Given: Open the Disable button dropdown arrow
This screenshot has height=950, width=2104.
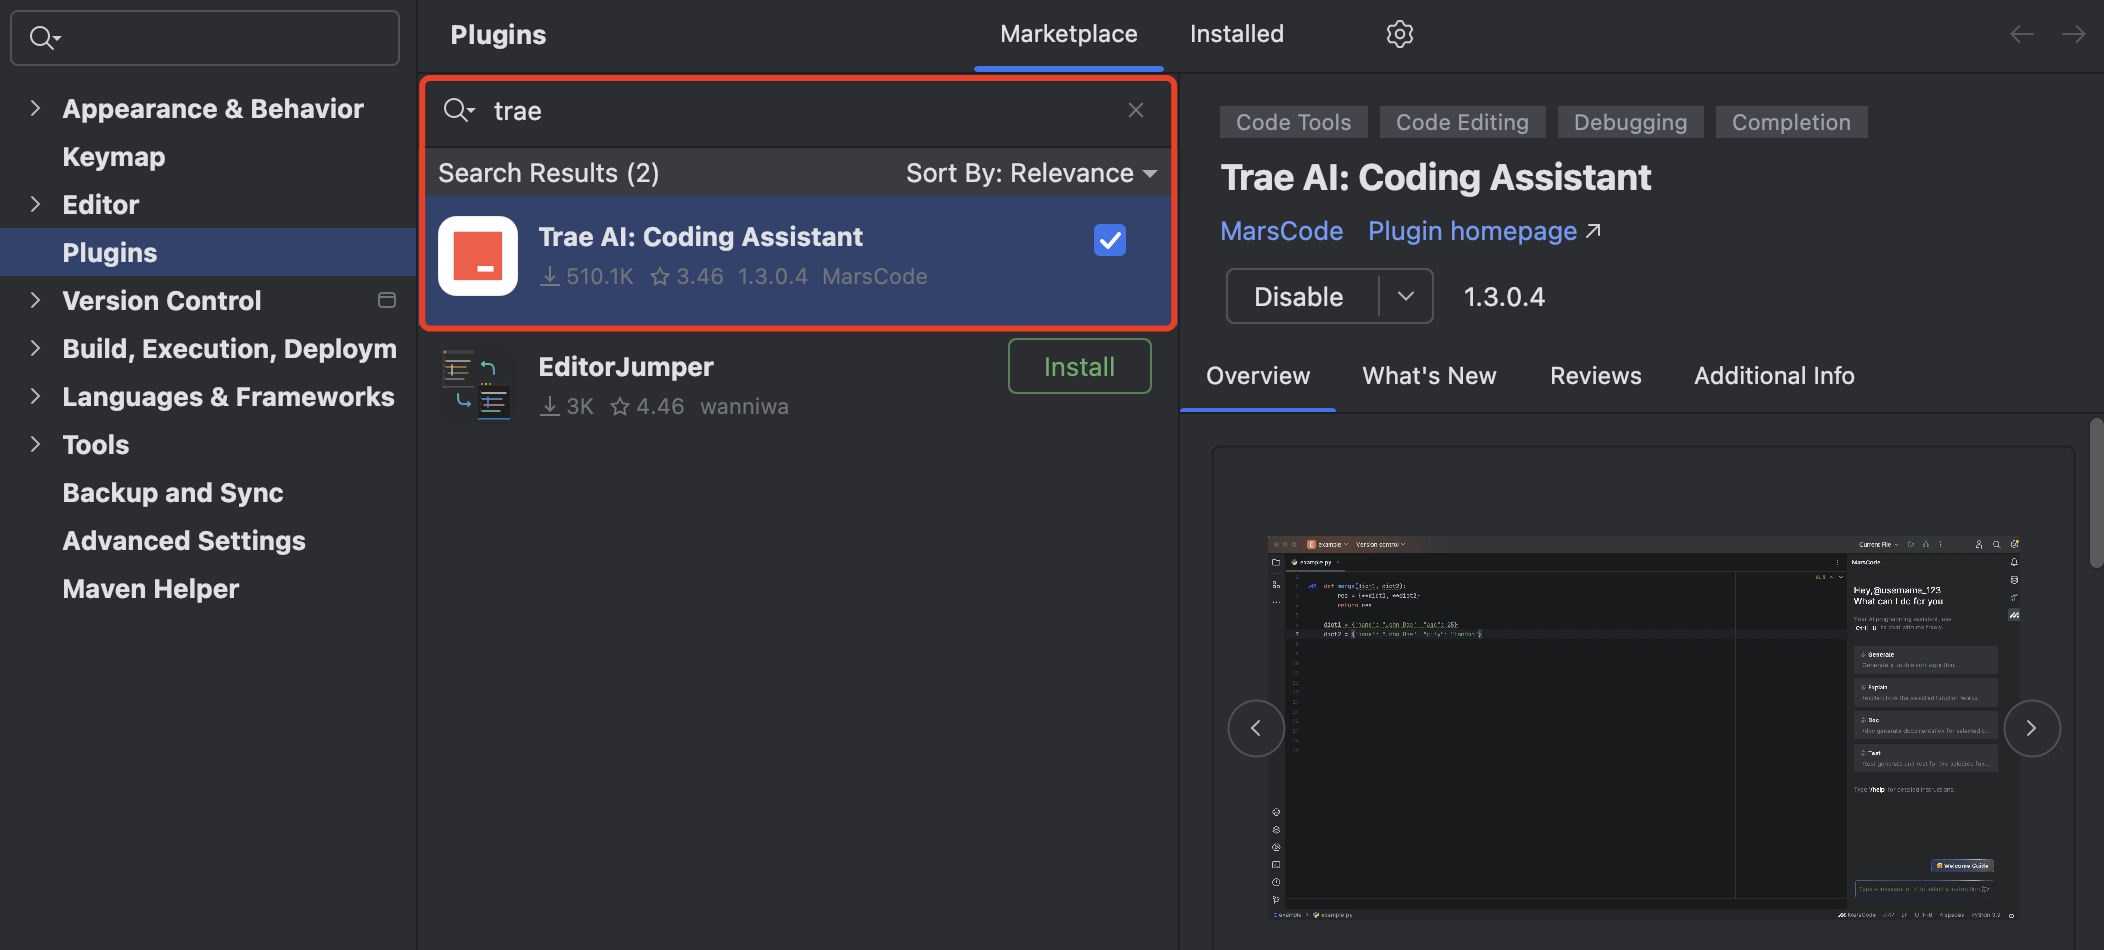Looking at the screenshot, I should click(1405, 296).
